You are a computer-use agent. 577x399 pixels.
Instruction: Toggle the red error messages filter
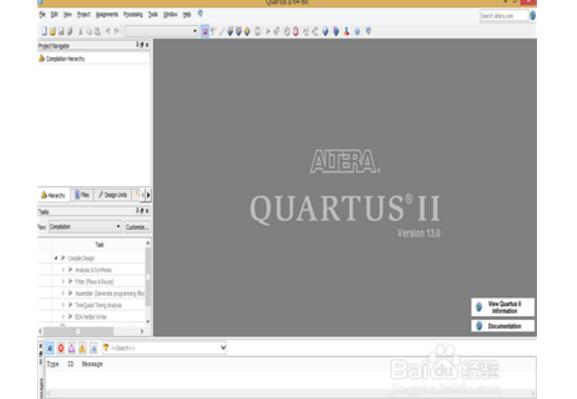pos(61,348)
